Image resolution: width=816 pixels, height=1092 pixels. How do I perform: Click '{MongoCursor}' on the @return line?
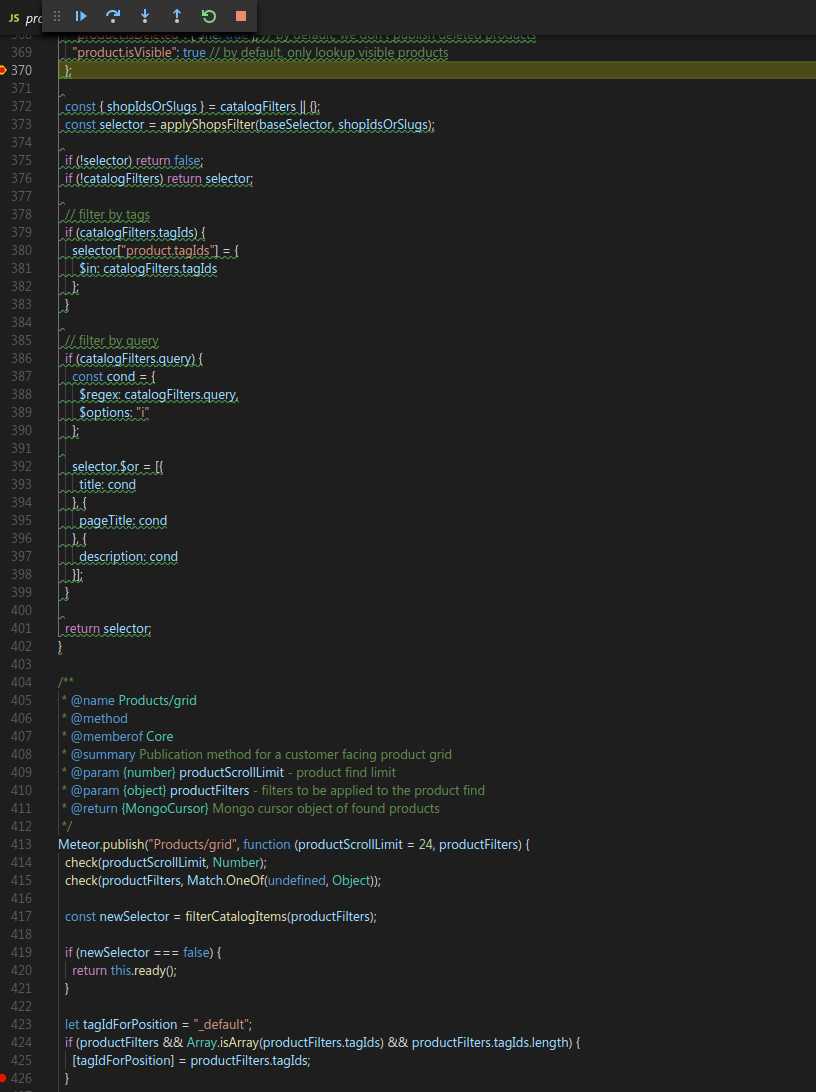point(165,809)
